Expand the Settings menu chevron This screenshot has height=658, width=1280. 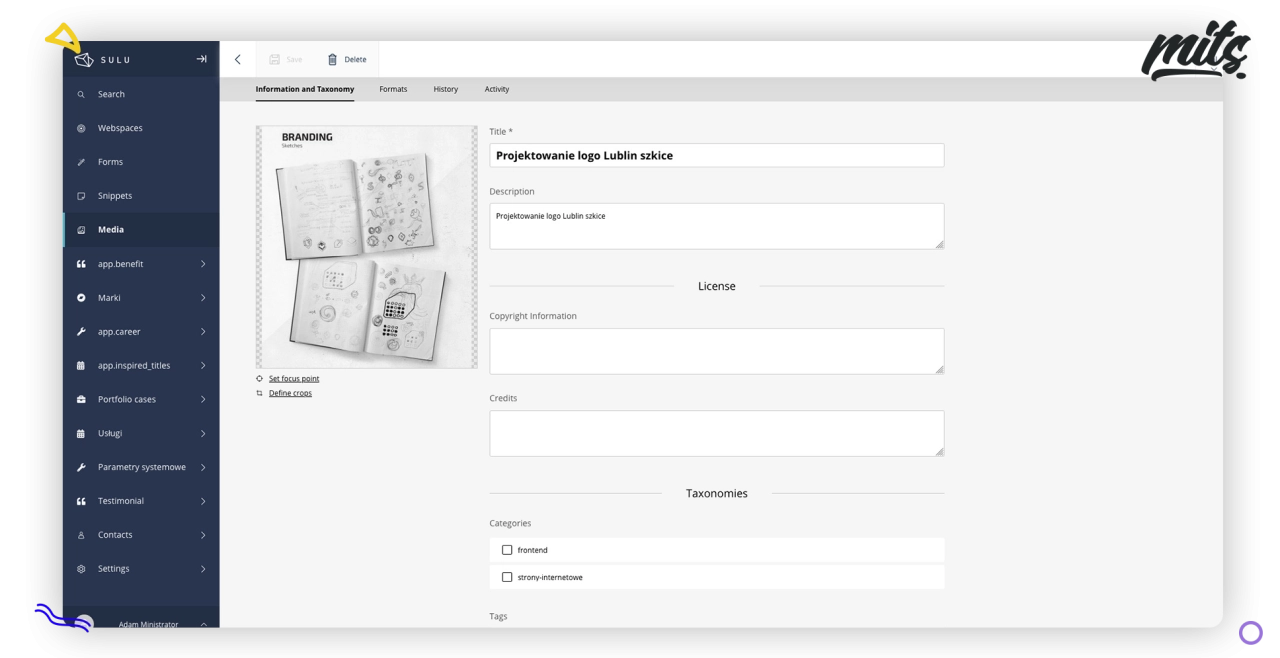point(203,569)
